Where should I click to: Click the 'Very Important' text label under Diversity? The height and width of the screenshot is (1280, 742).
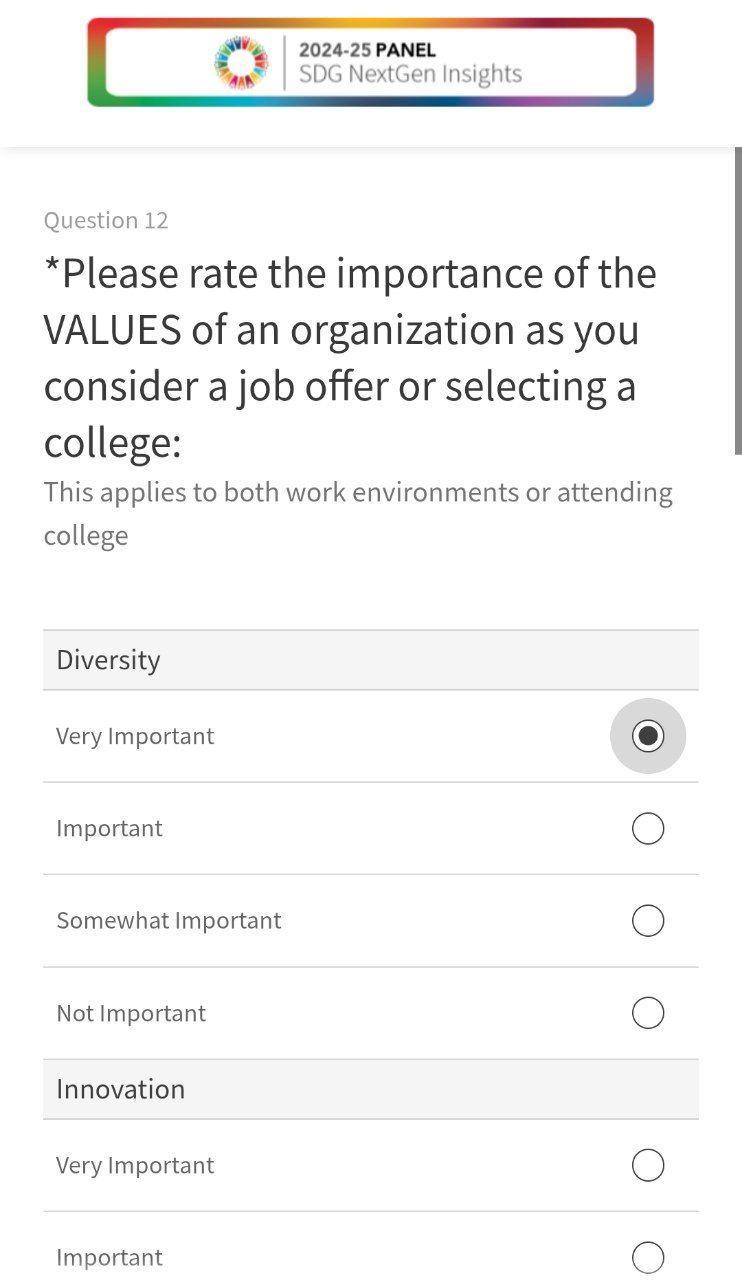135,736
